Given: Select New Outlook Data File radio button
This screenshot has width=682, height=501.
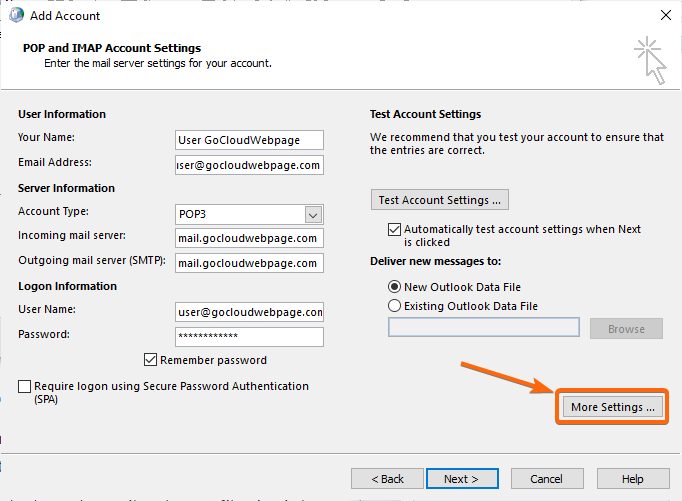Looking at the screenshot, I should tap(394, 287).
